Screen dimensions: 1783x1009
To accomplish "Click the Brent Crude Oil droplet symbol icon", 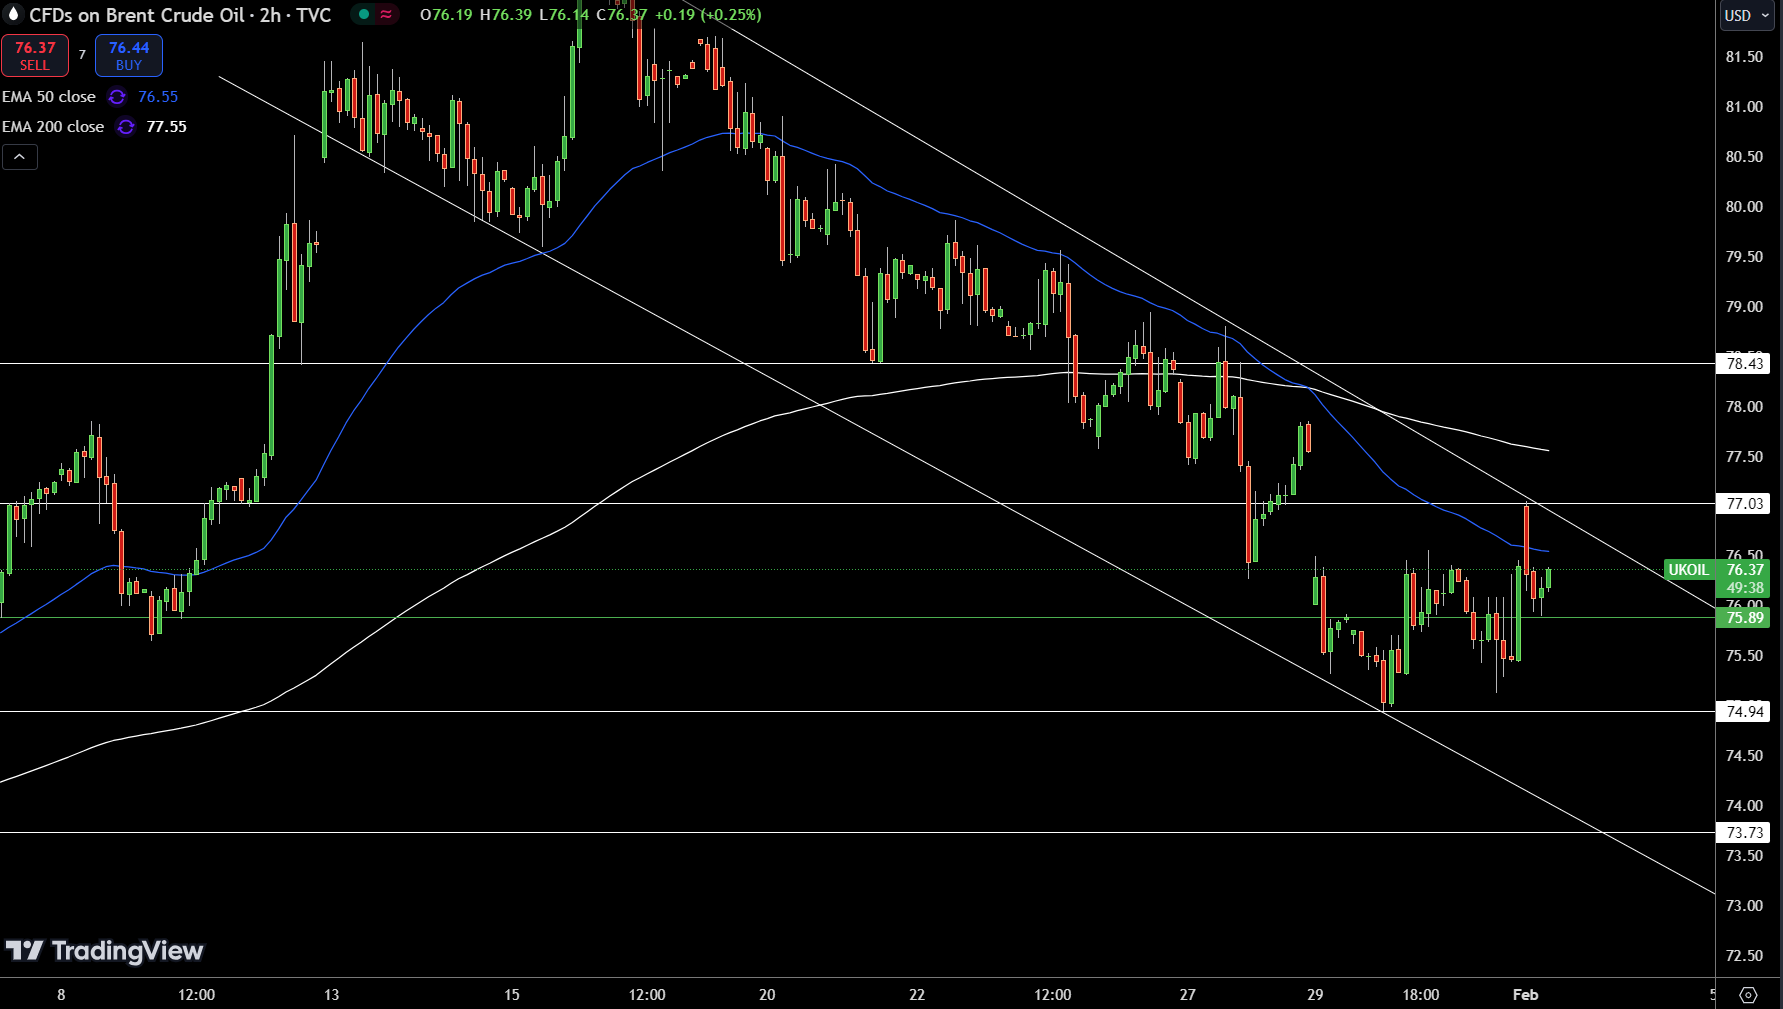I will click(x=13, y=15).
